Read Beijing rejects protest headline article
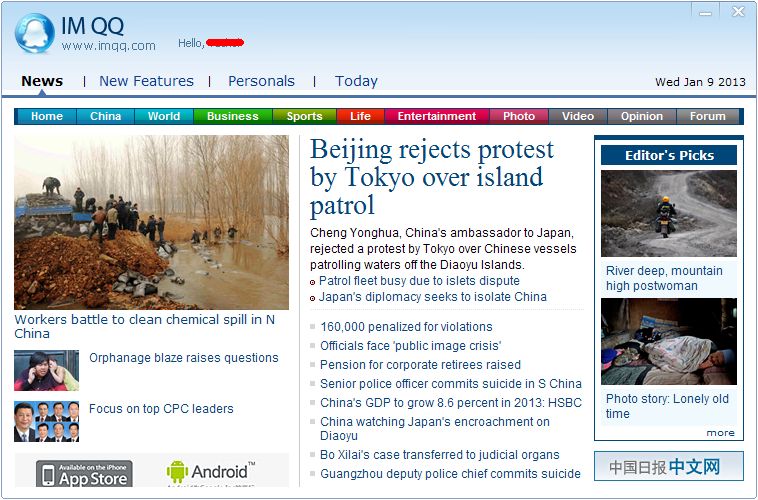The image size is (758, 500). pyautogui.click(x=431, y=177)
